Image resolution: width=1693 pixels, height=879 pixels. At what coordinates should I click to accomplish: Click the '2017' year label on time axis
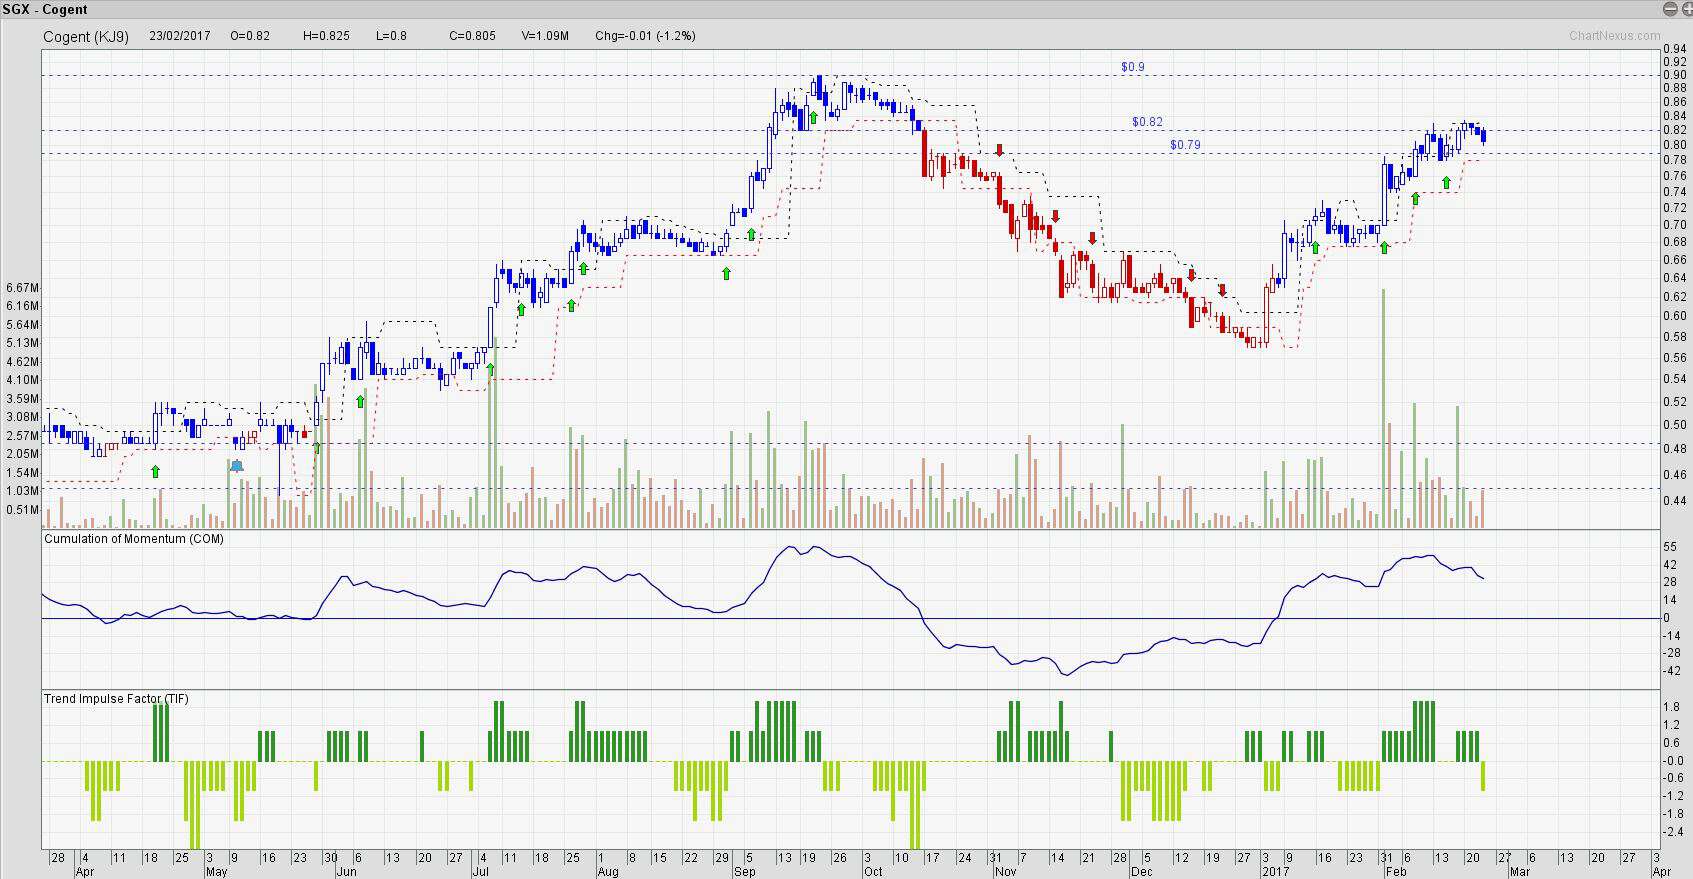[1275, 872]
